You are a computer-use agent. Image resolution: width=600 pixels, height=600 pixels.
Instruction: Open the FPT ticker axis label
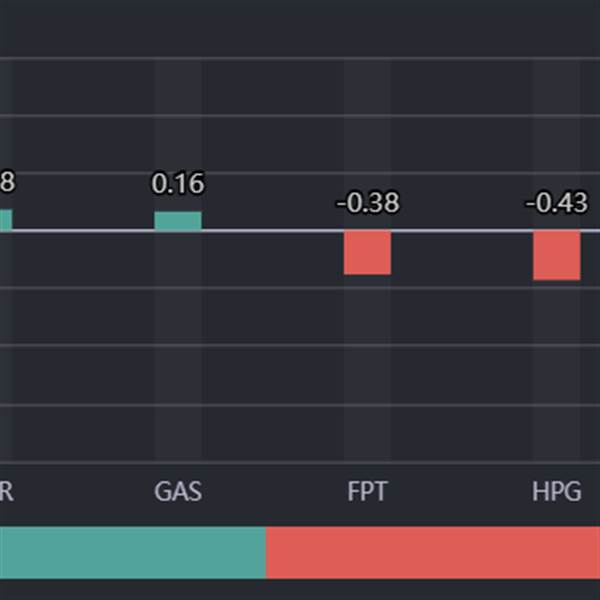coord(367,492)
